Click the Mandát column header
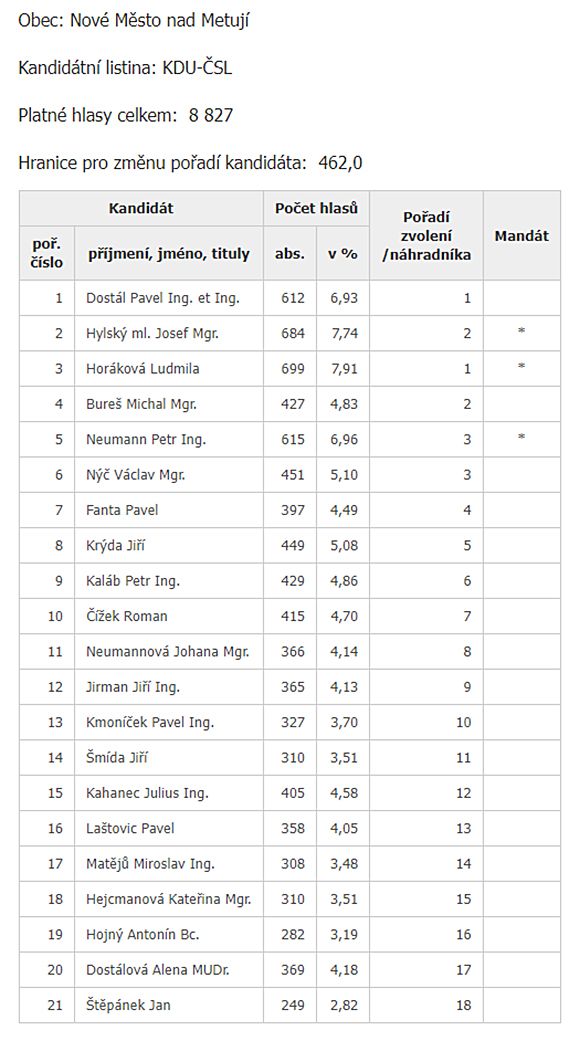This screenshot has height=1041, width=580. 522,236
